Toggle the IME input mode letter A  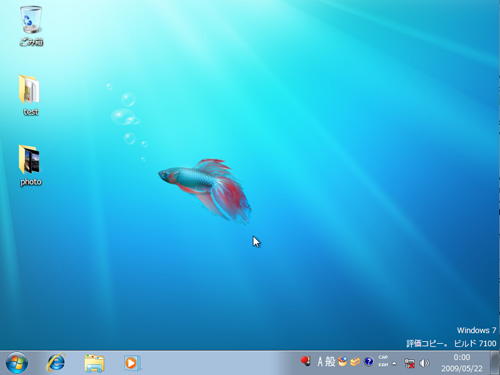pos(320,362)
